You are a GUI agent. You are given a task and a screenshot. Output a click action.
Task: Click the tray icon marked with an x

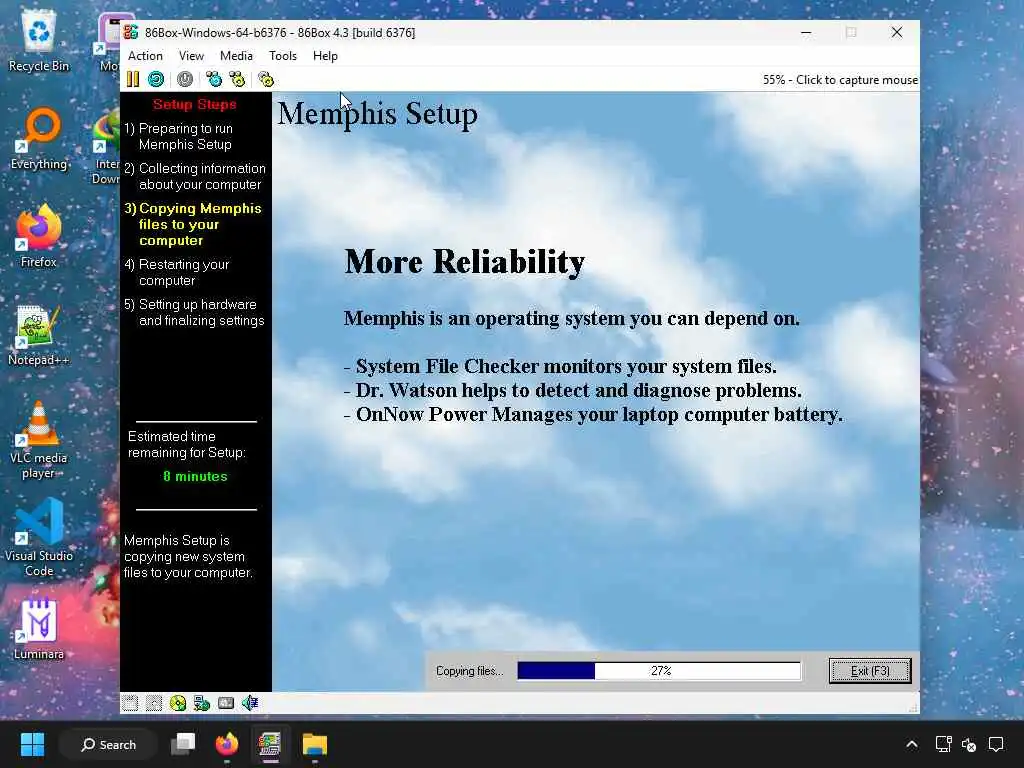tap(969, 744)
